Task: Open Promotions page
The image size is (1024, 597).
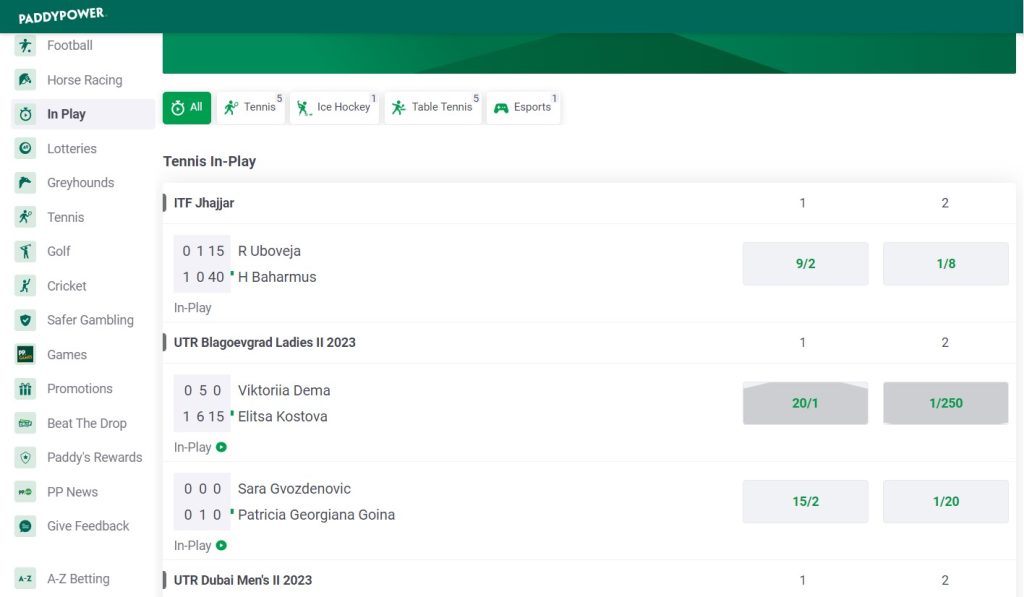Action: [80, 389]
